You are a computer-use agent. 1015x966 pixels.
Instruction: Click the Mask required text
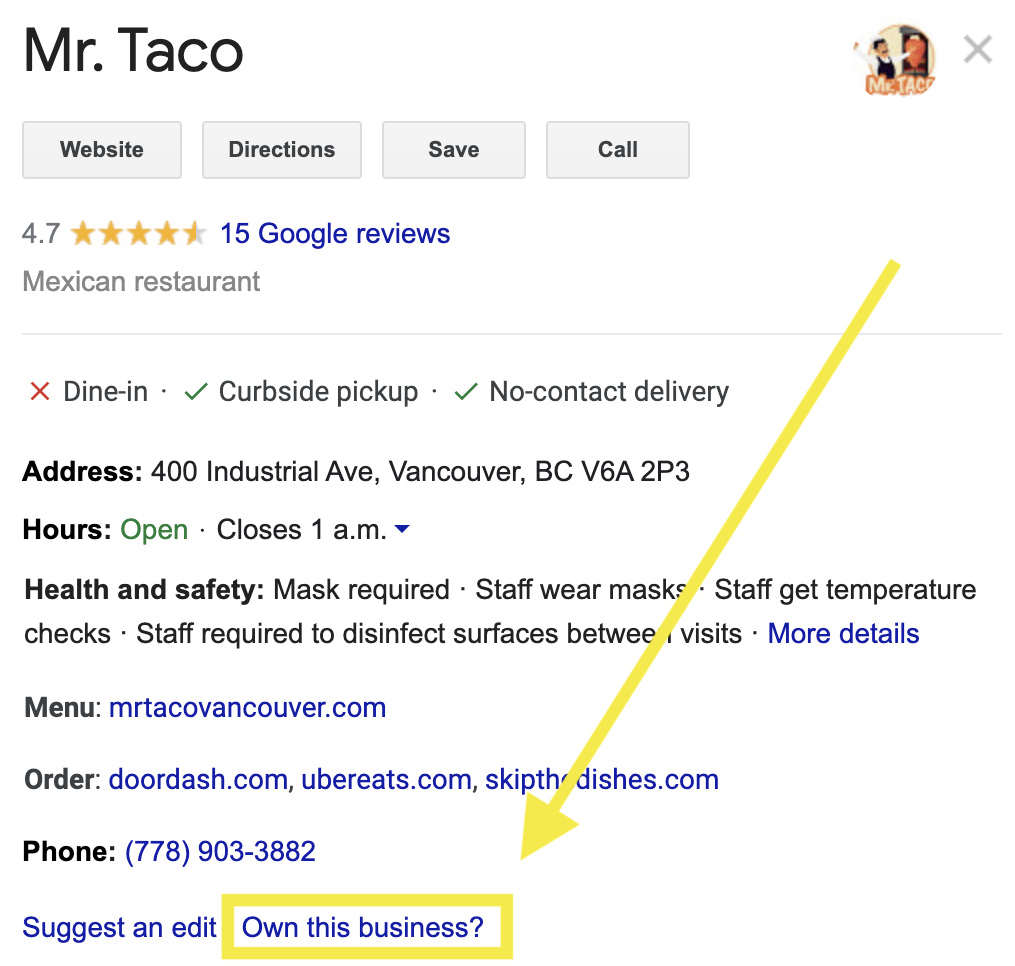tap(361, 590)
